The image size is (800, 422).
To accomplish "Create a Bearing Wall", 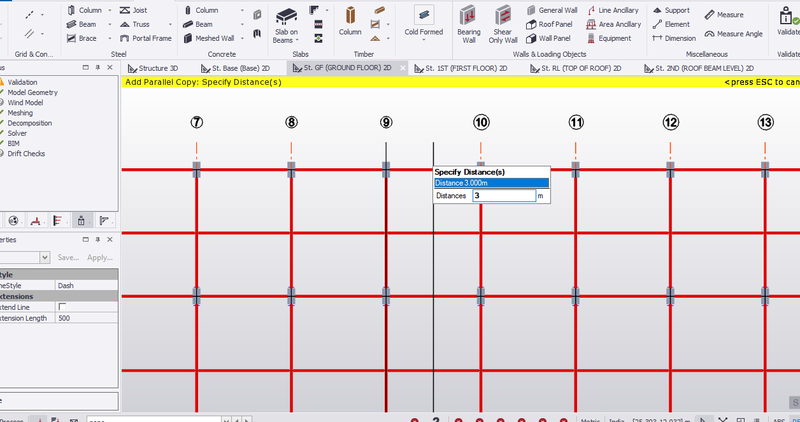I will (468, 24).
